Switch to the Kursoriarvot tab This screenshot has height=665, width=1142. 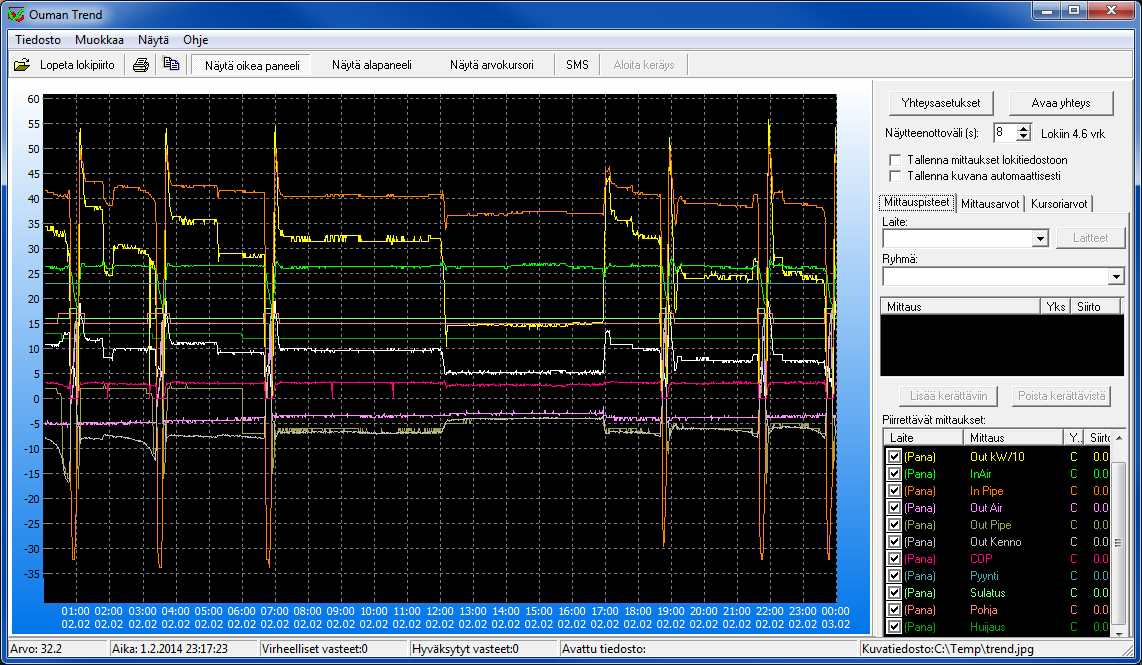tap(1059, 203)
